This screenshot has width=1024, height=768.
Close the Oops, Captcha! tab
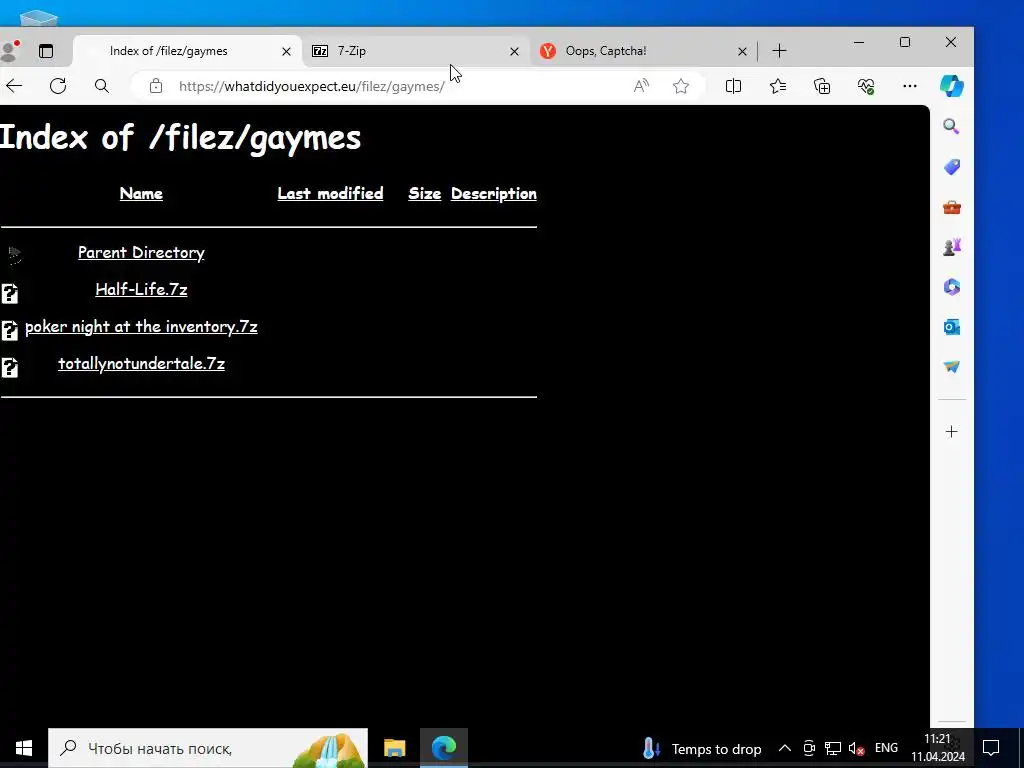pos(742,51)
